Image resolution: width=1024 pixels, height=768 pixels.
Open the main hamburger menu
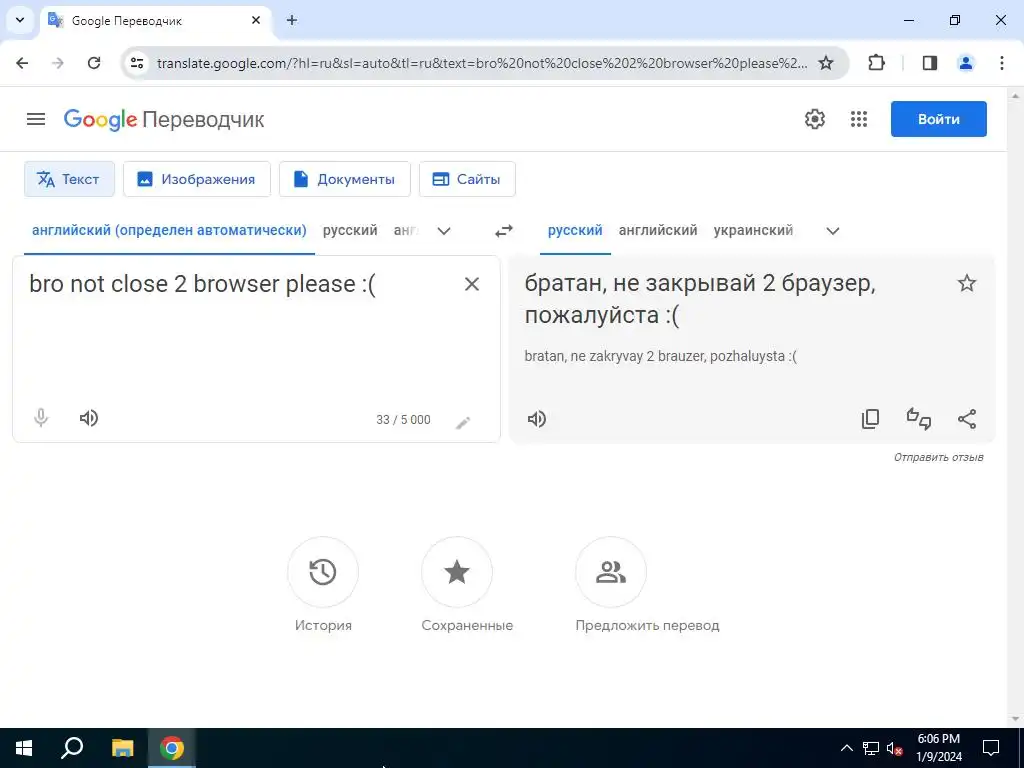coord(36,119)
